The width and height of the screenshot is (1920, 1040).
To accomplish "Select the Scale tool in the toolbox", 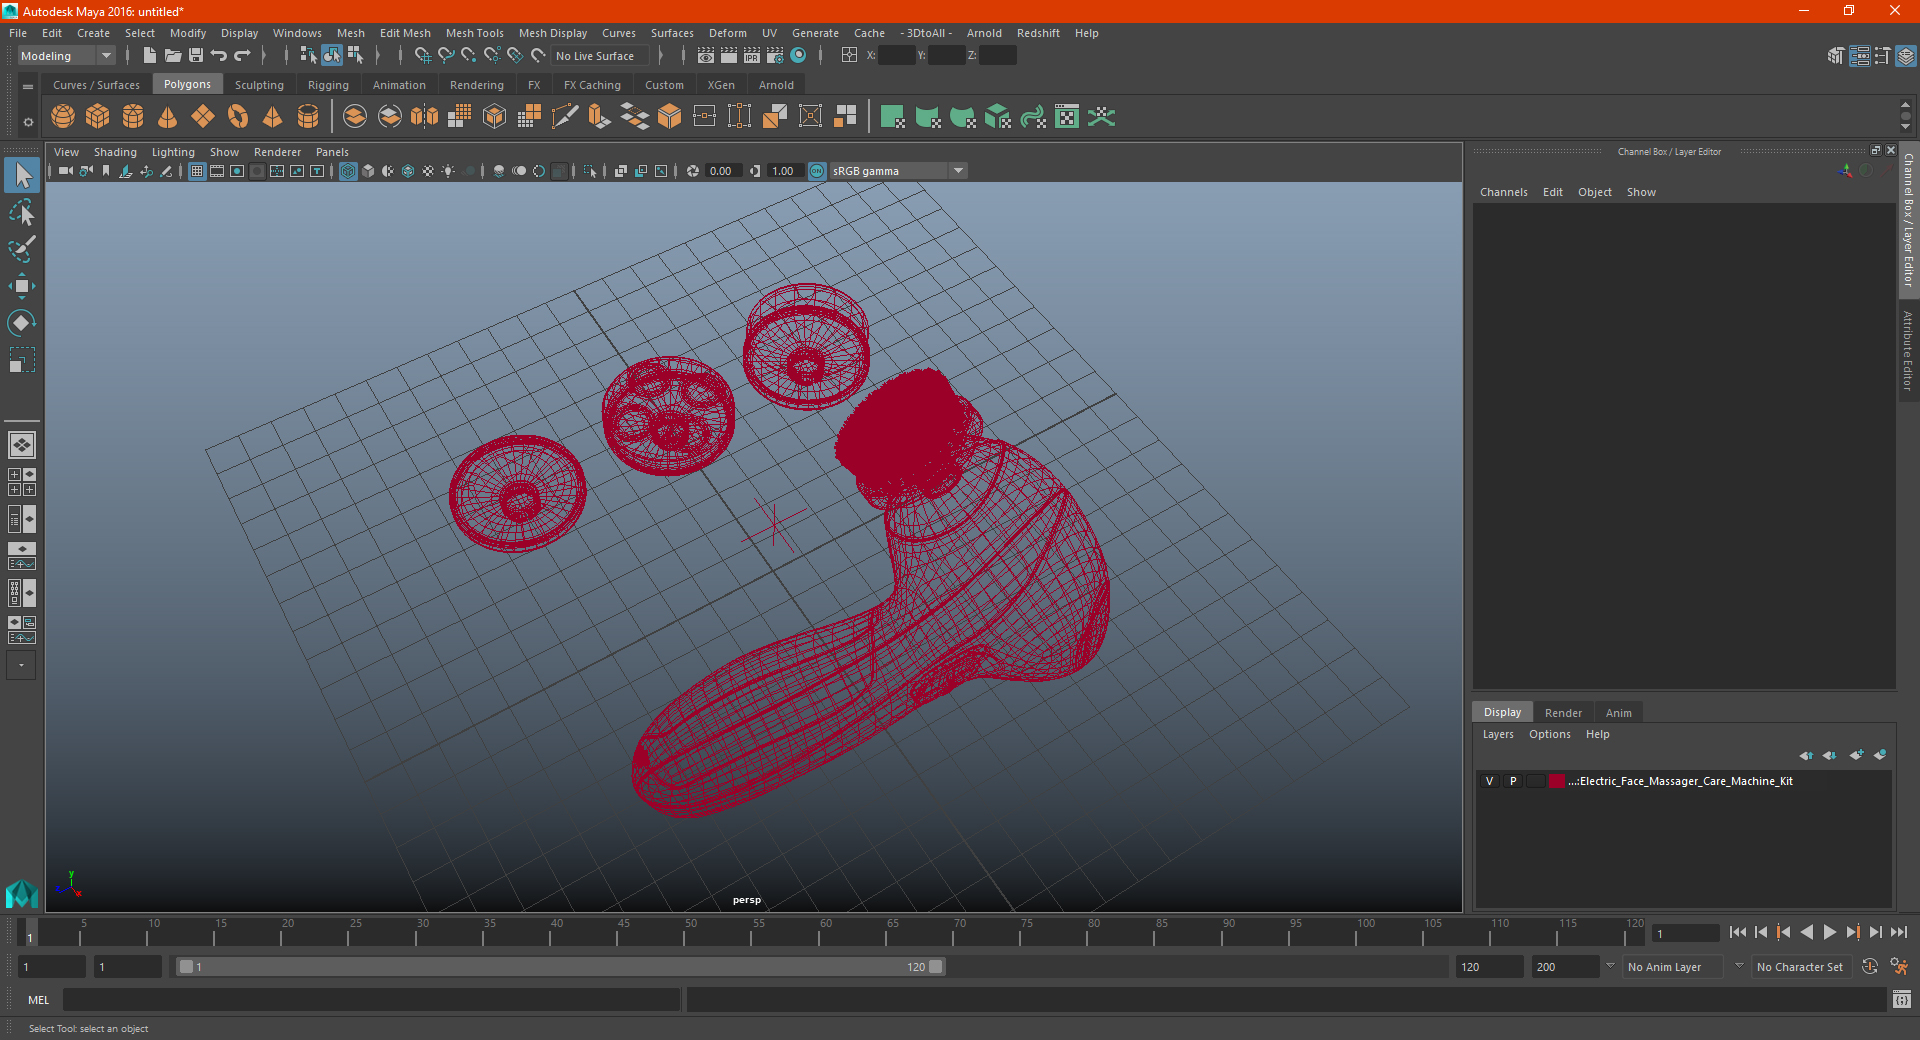I will coord(21,360).
